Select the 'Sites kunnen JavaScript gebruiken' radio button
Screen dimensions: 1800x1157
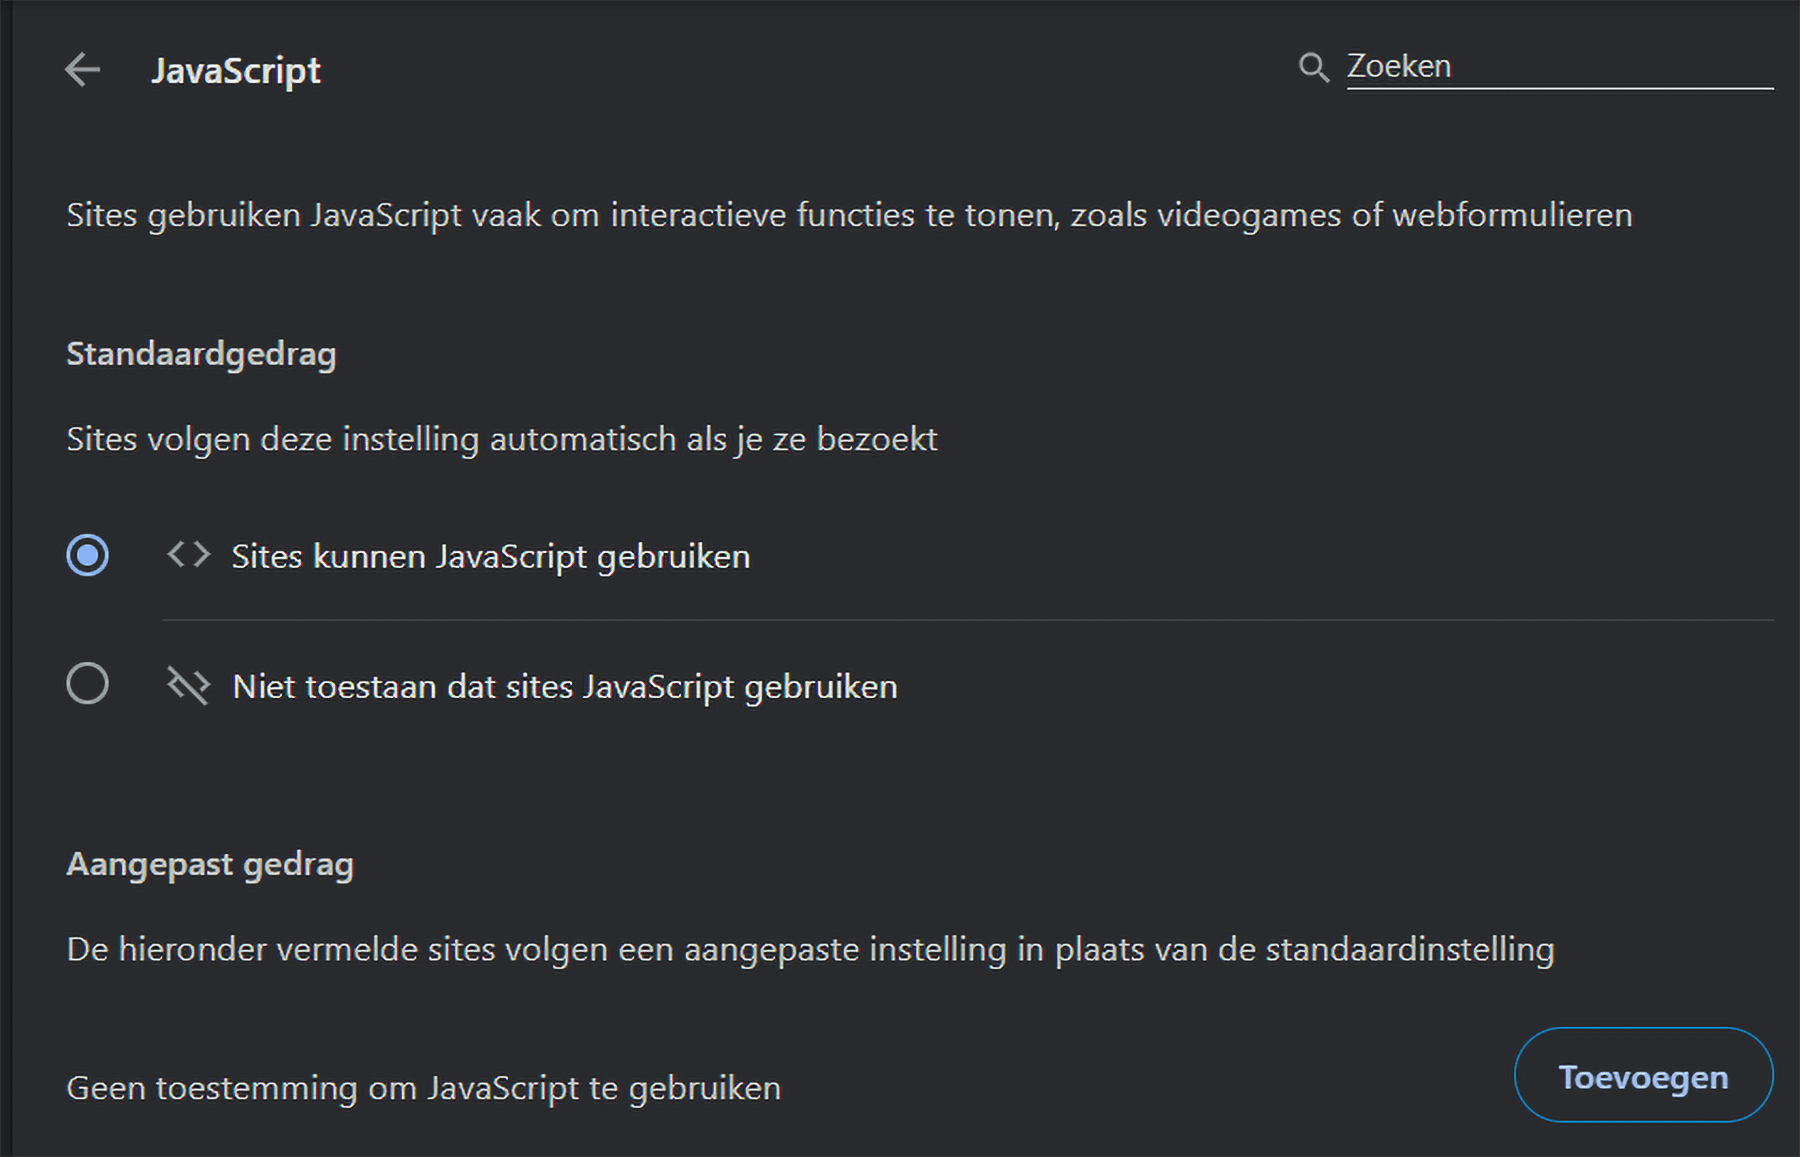click(x=88, y=555)
